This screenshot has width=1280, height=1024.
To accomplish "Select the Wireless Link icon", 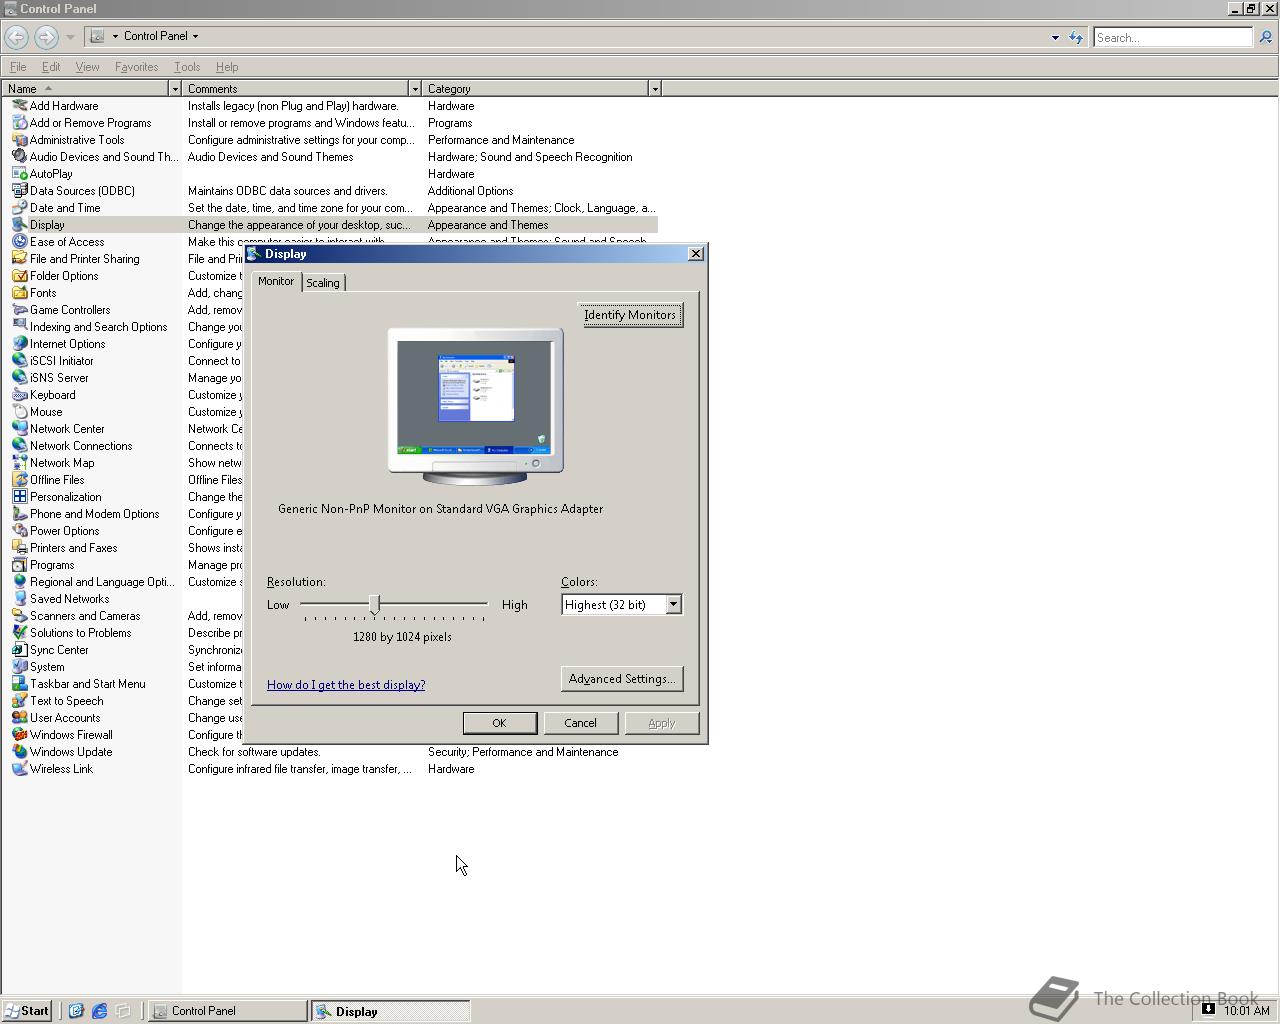I will tap(19, 769).
